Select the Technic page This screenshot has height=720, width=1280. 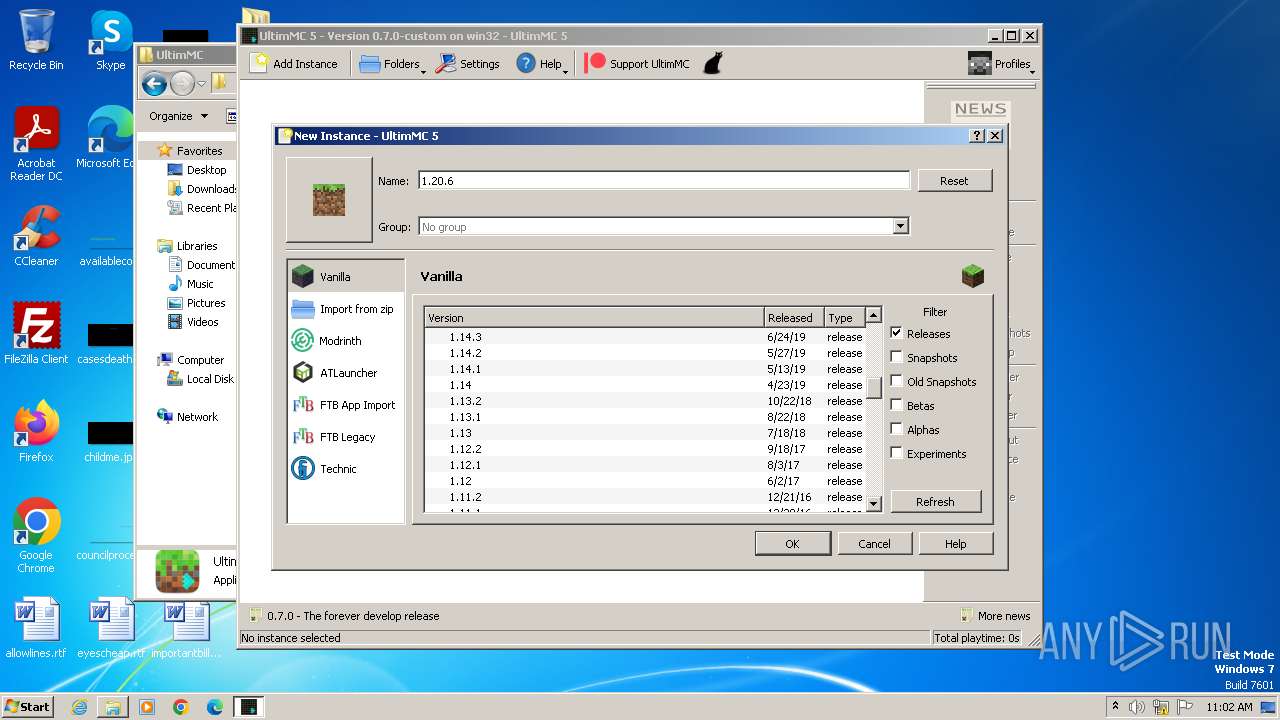tap(346, 469)
